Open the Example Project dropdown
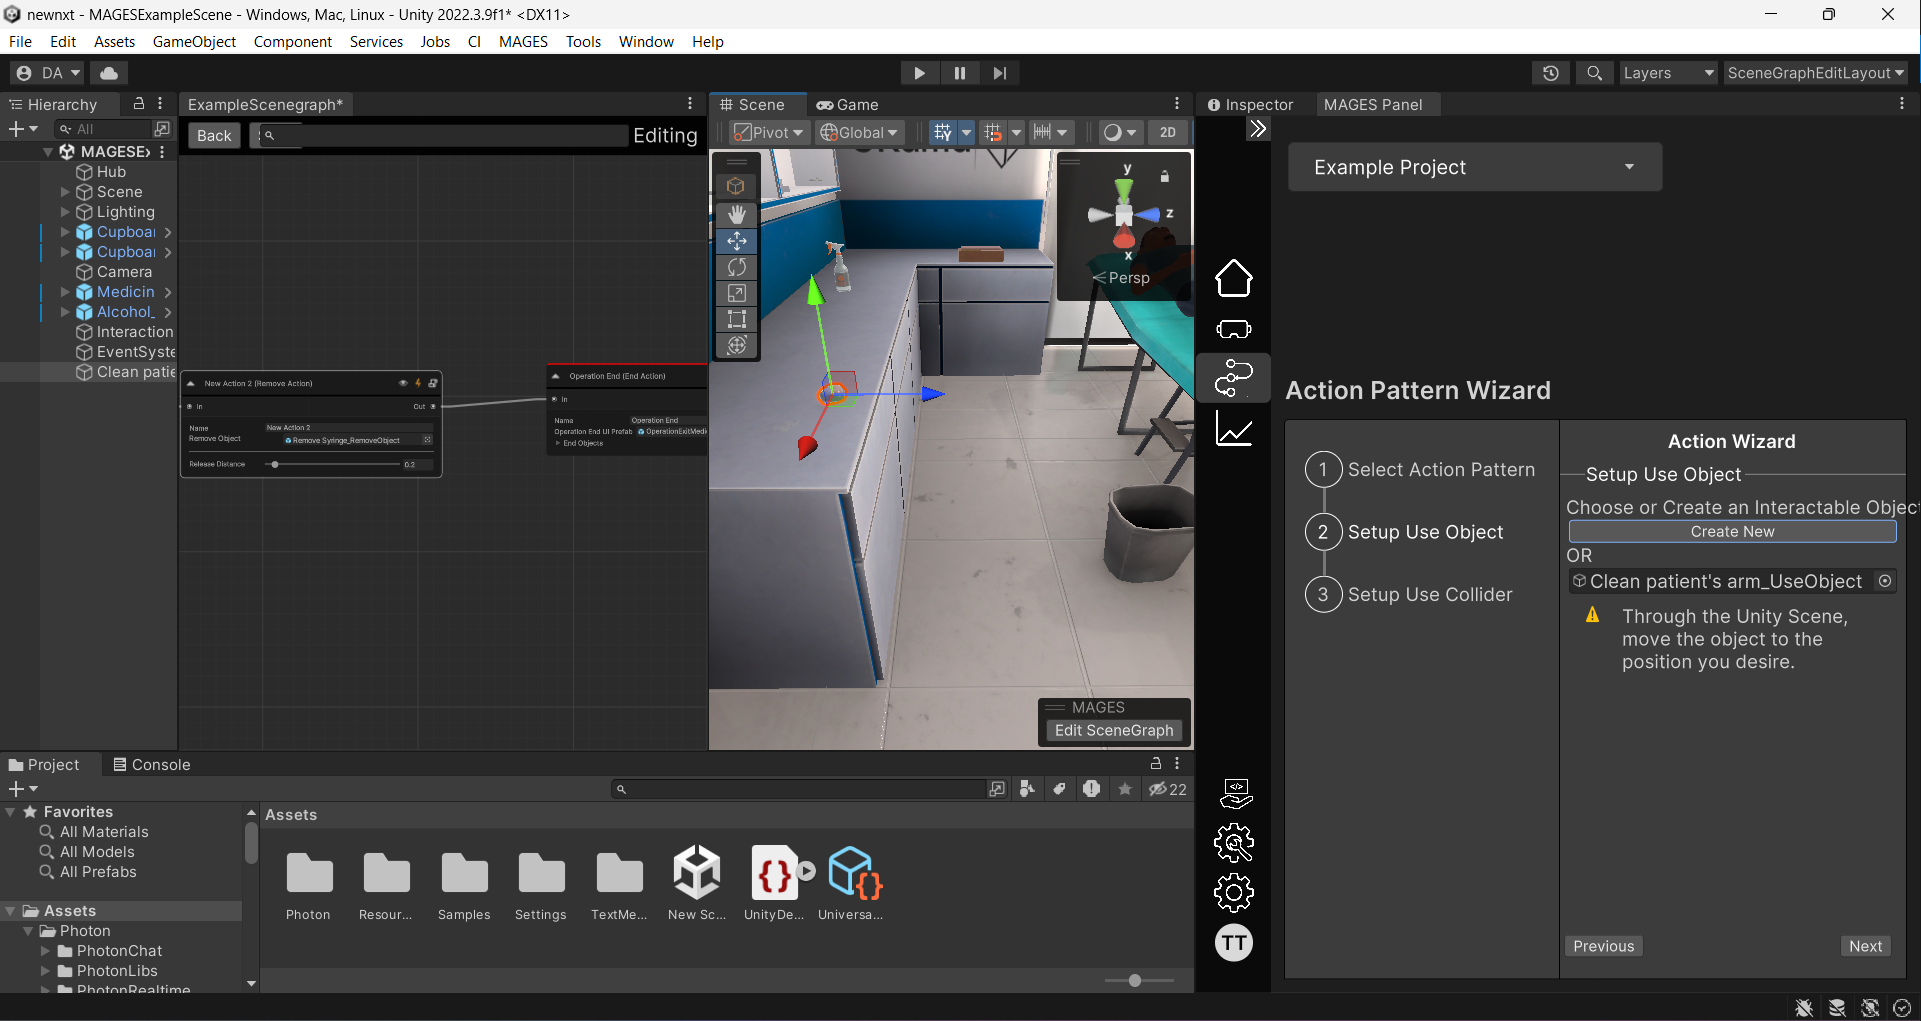Viewport: 1921px width, 1021px height. point(1475,167)
